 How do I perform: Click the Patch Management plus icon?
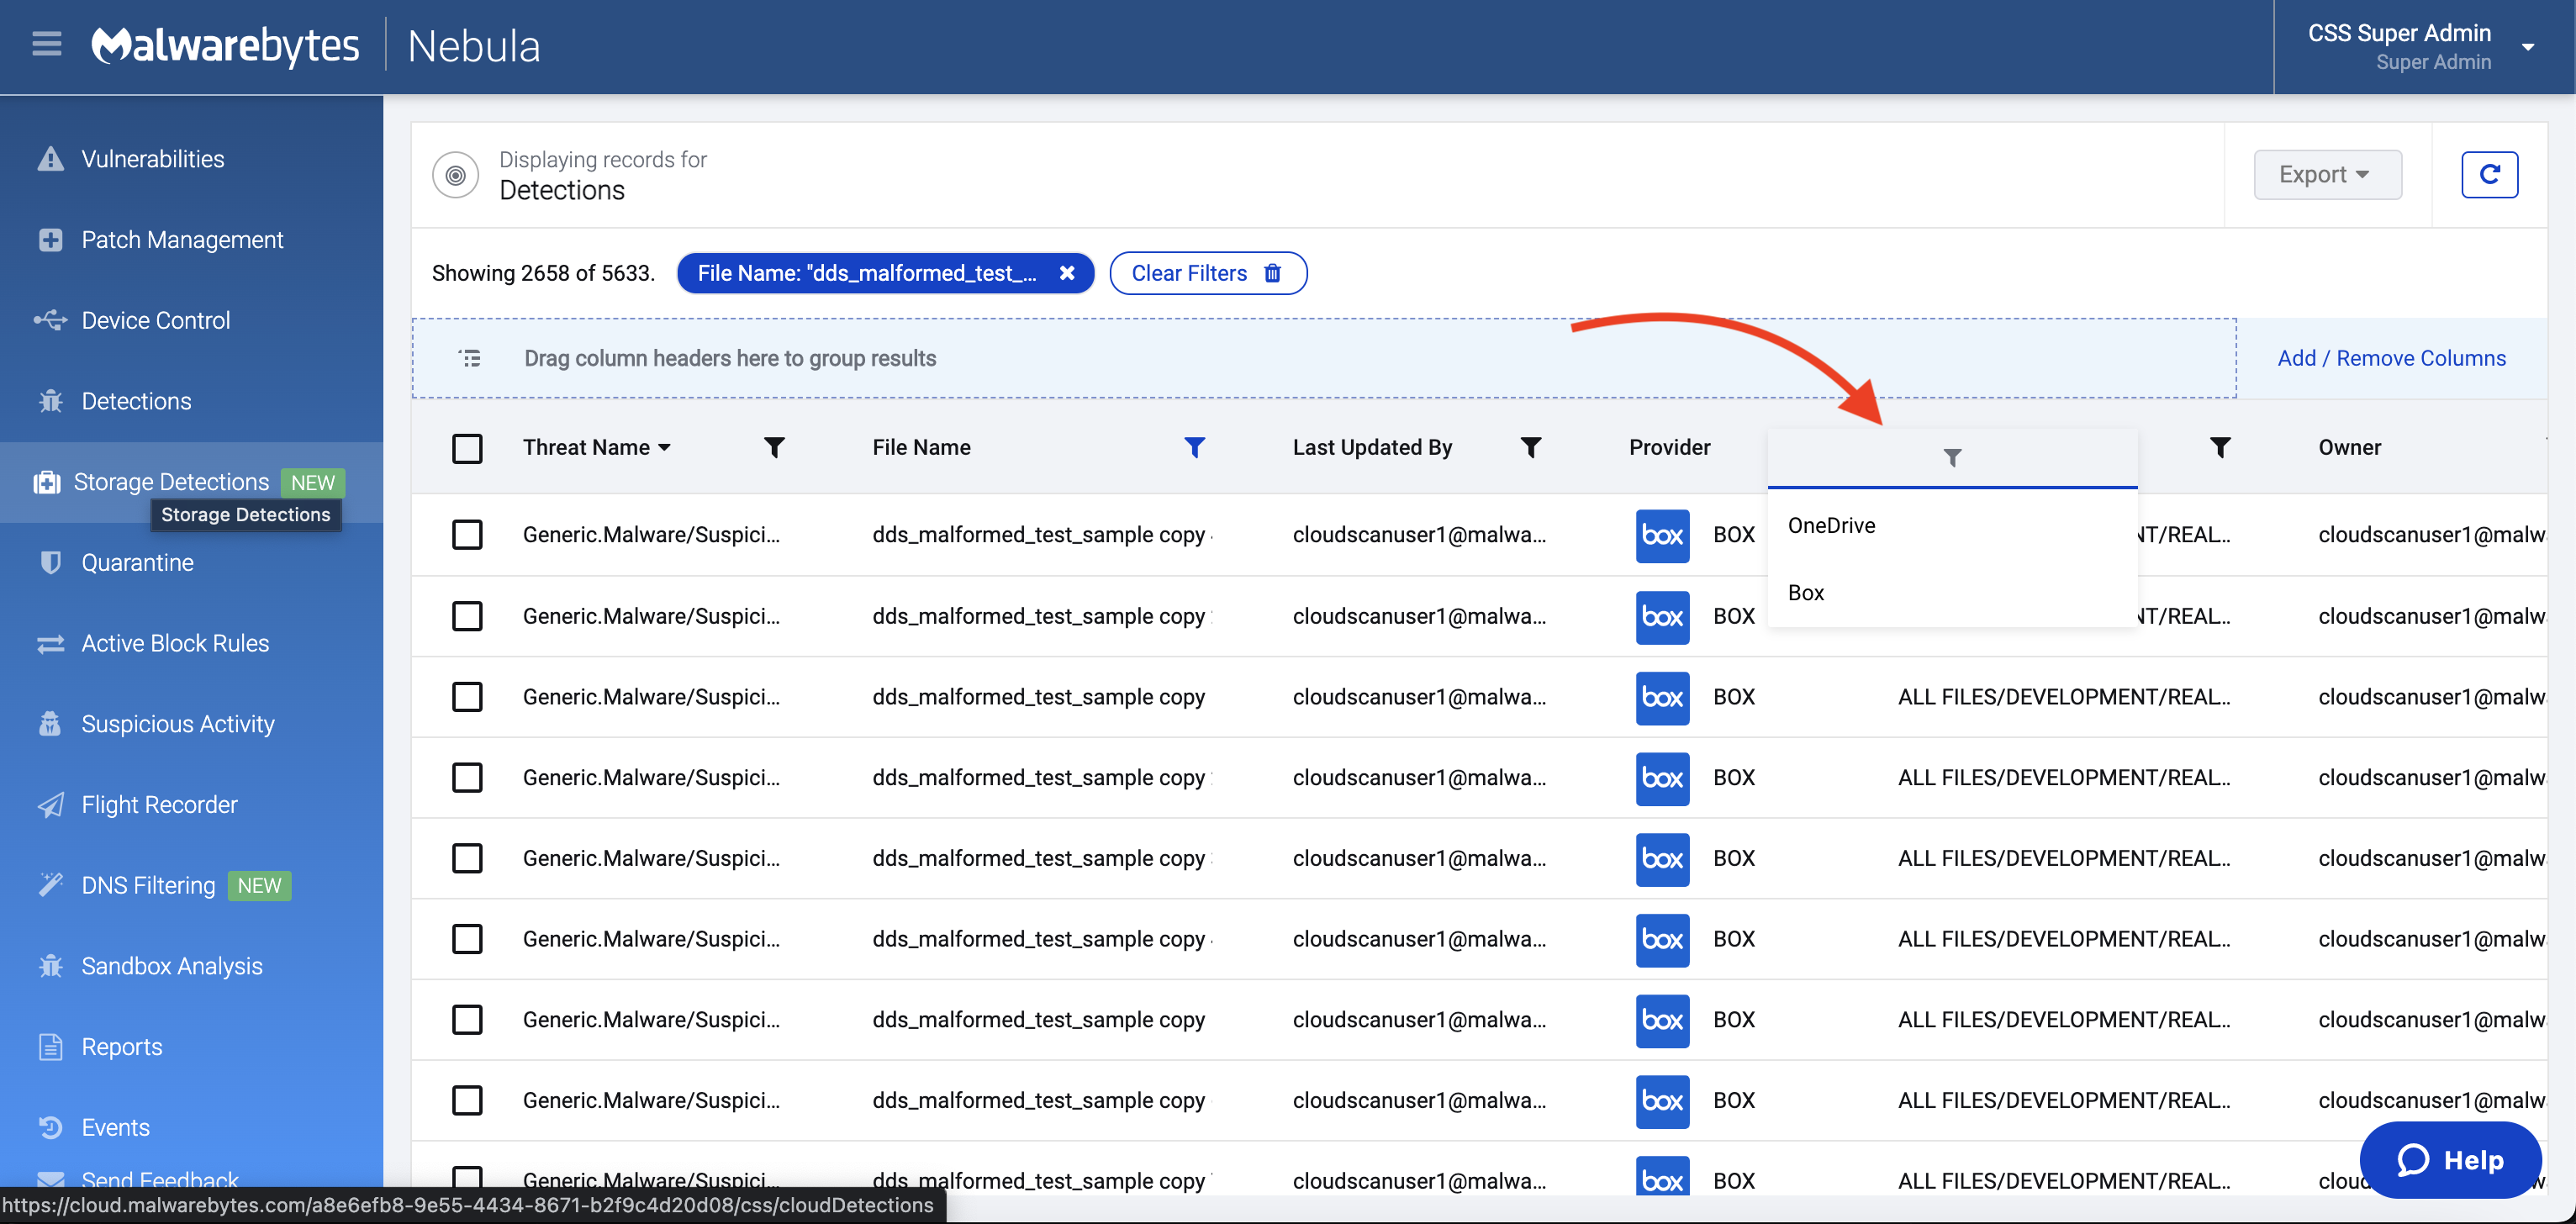point(50,240)
